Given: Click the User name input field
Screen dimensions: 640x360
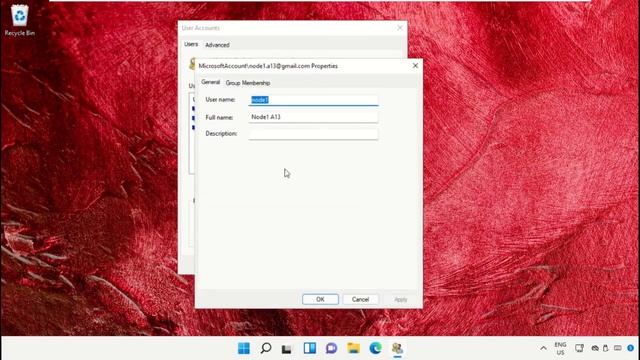Looking at the screenshot, I should coord(313,100).
